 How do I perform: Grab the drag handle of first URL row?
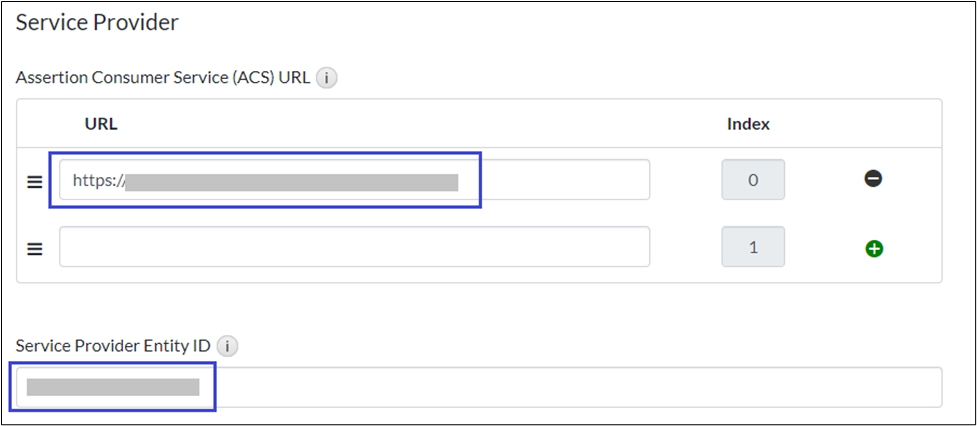click(x=35, y=182)
